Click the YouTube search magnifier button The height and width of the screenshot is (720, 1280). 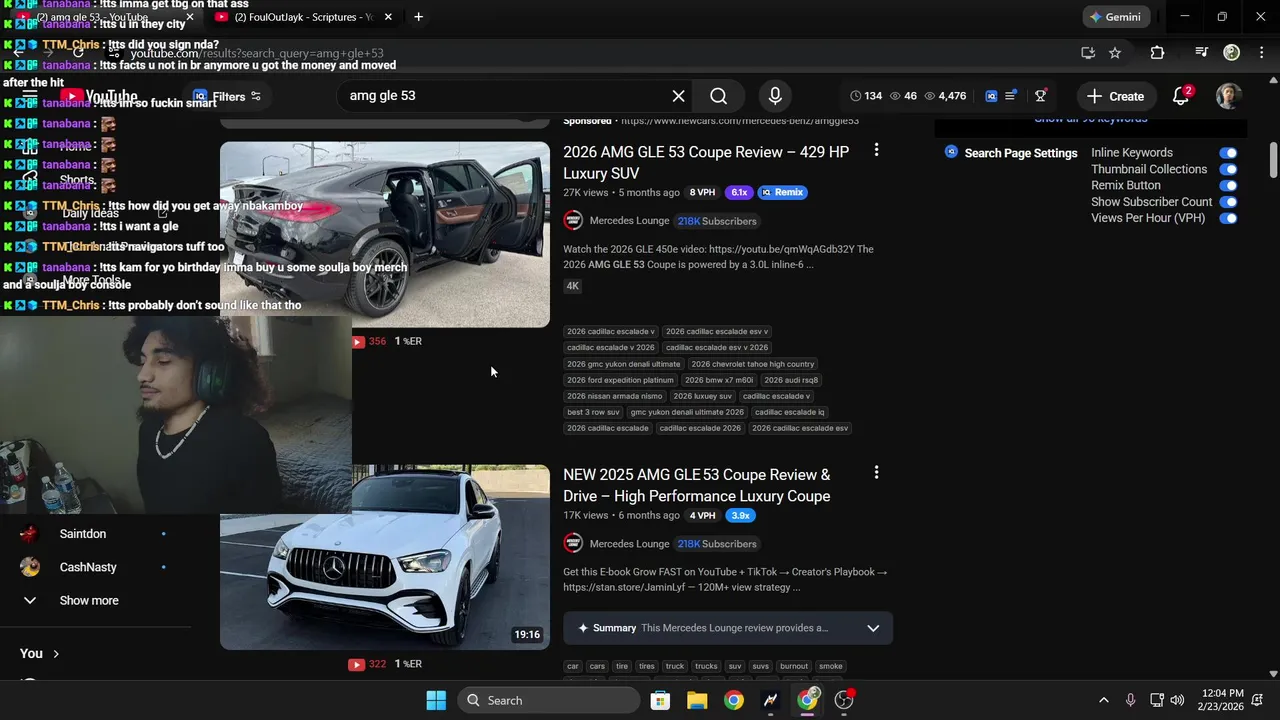click(718, 96)
